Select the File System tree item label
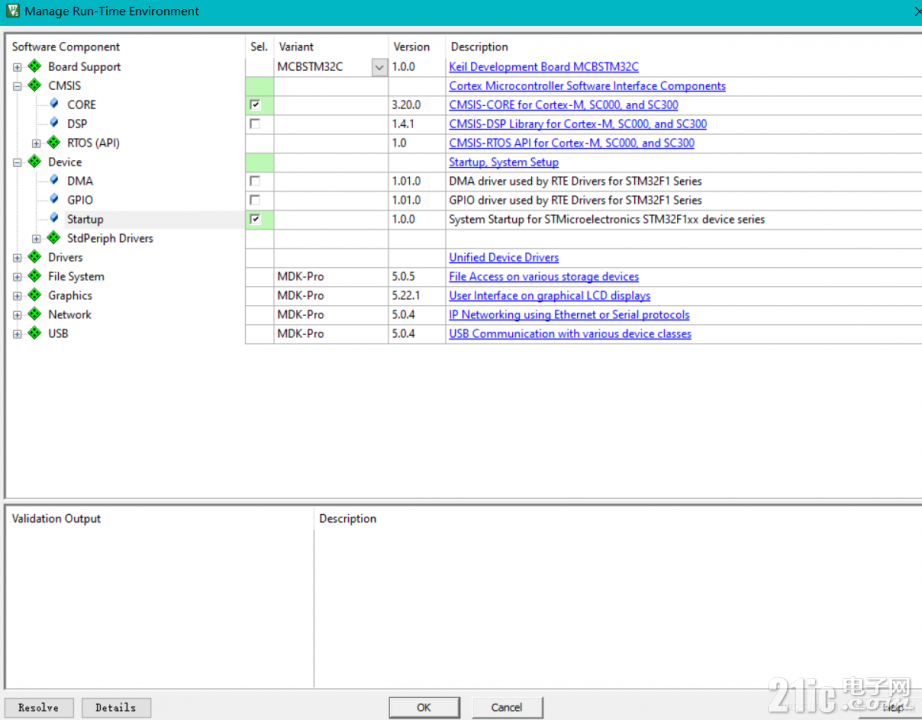 click(x=76, y=276)
